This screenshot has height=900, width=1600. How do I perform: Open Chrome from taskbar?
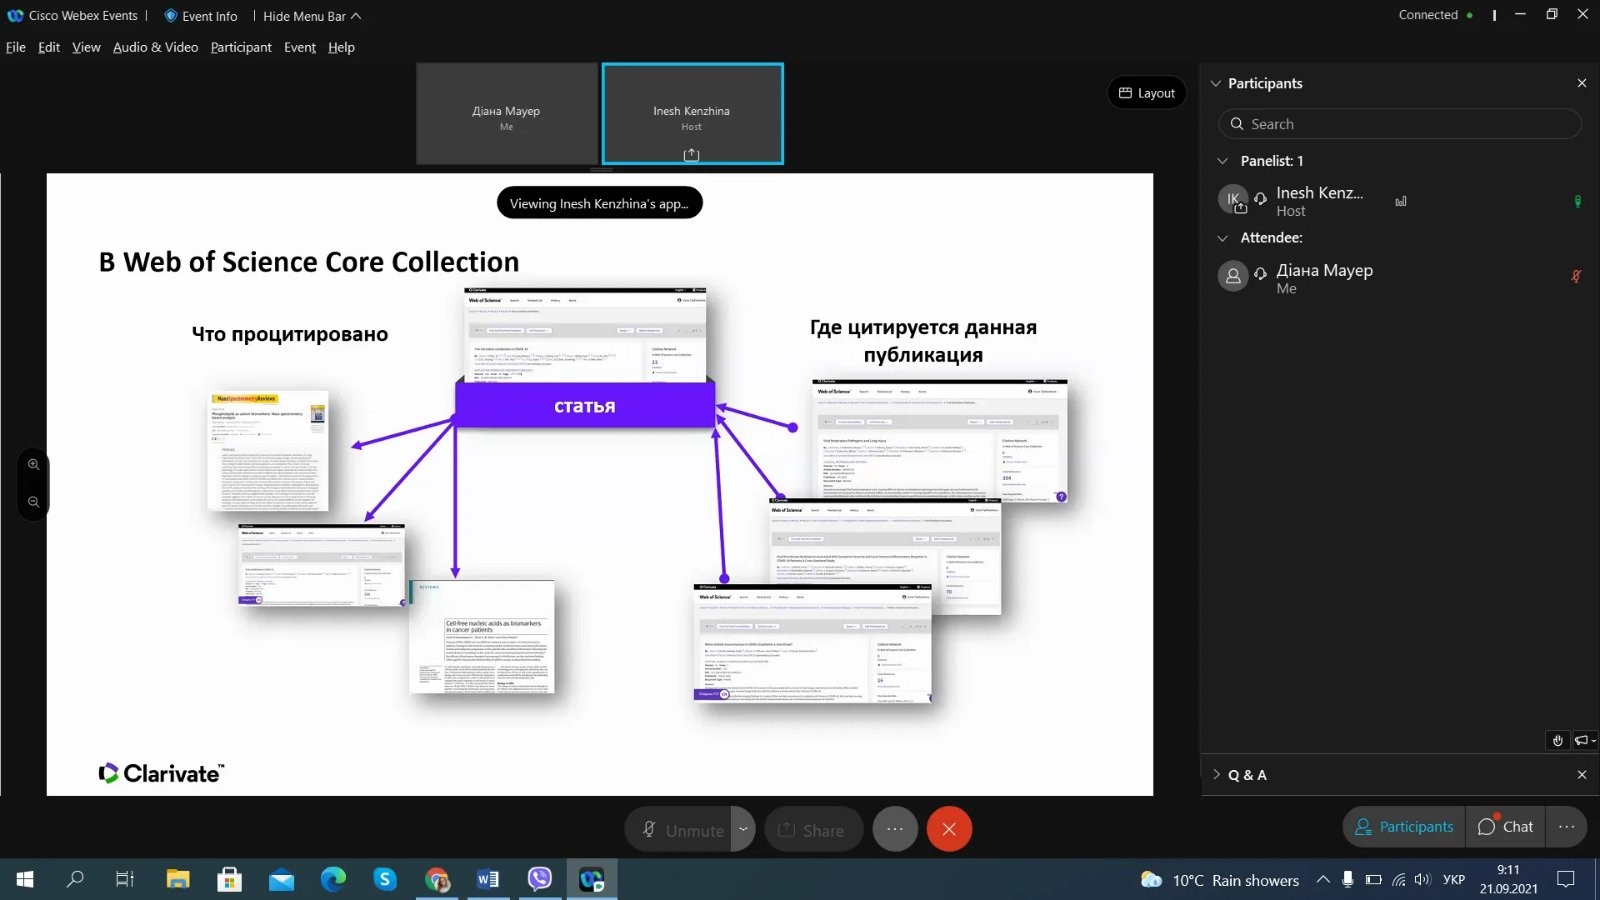coord(437,879)
